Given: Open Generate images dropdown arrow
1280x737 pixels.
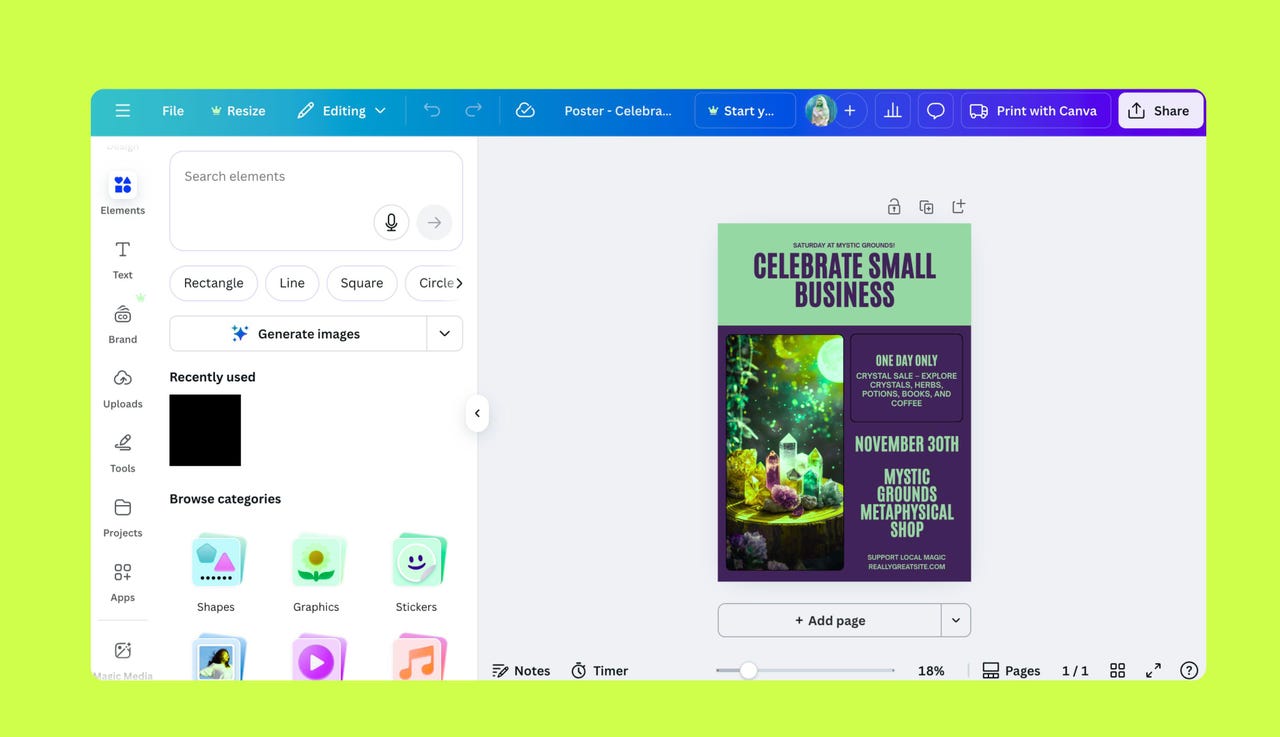Looking at the screenshot, I should pos(445,334).
